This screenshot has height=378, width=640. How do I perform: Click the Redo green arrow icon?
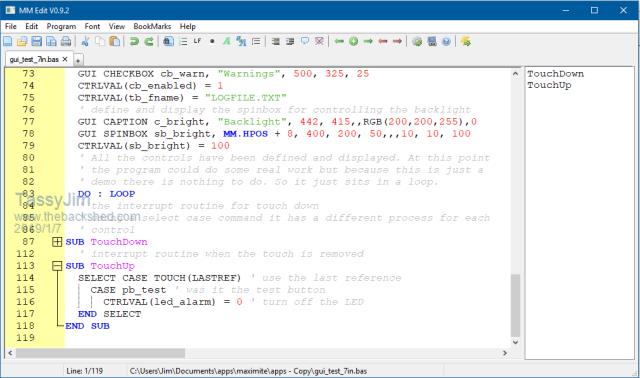click(149, 41)
